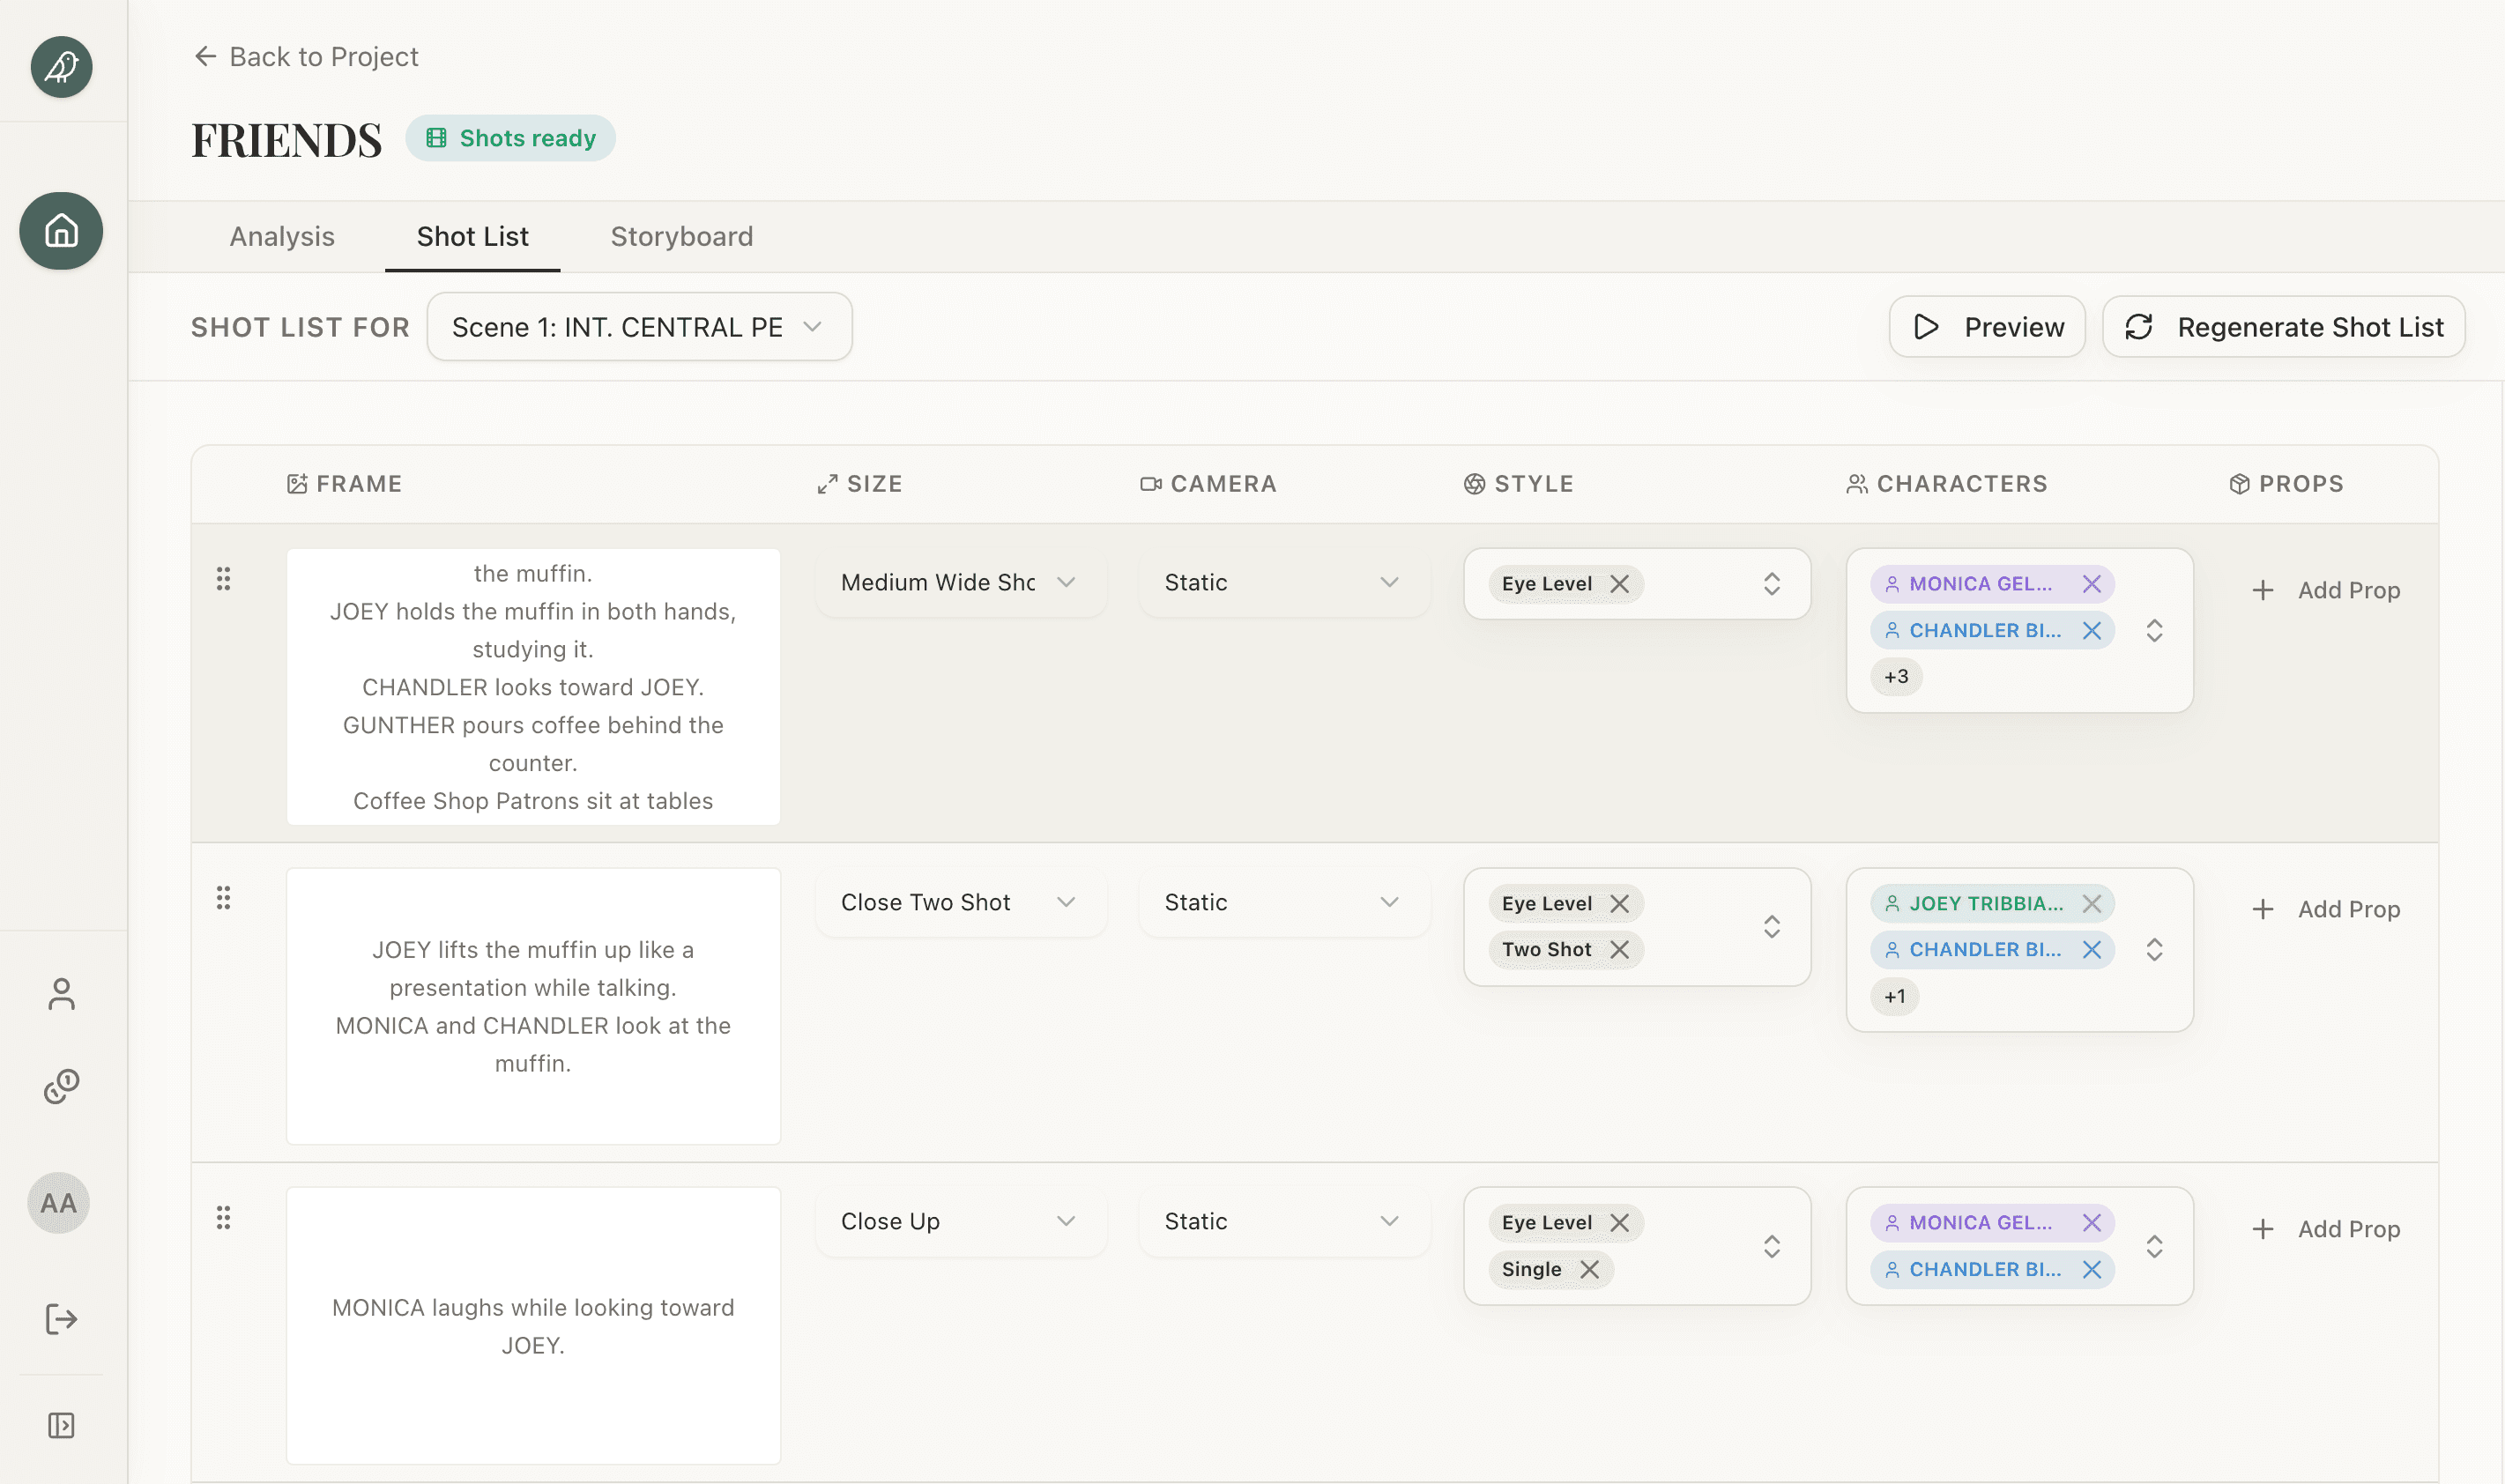Click the PROPS column header
The width and height of the screenshot is (2505, 1484).
point(2287,485)
